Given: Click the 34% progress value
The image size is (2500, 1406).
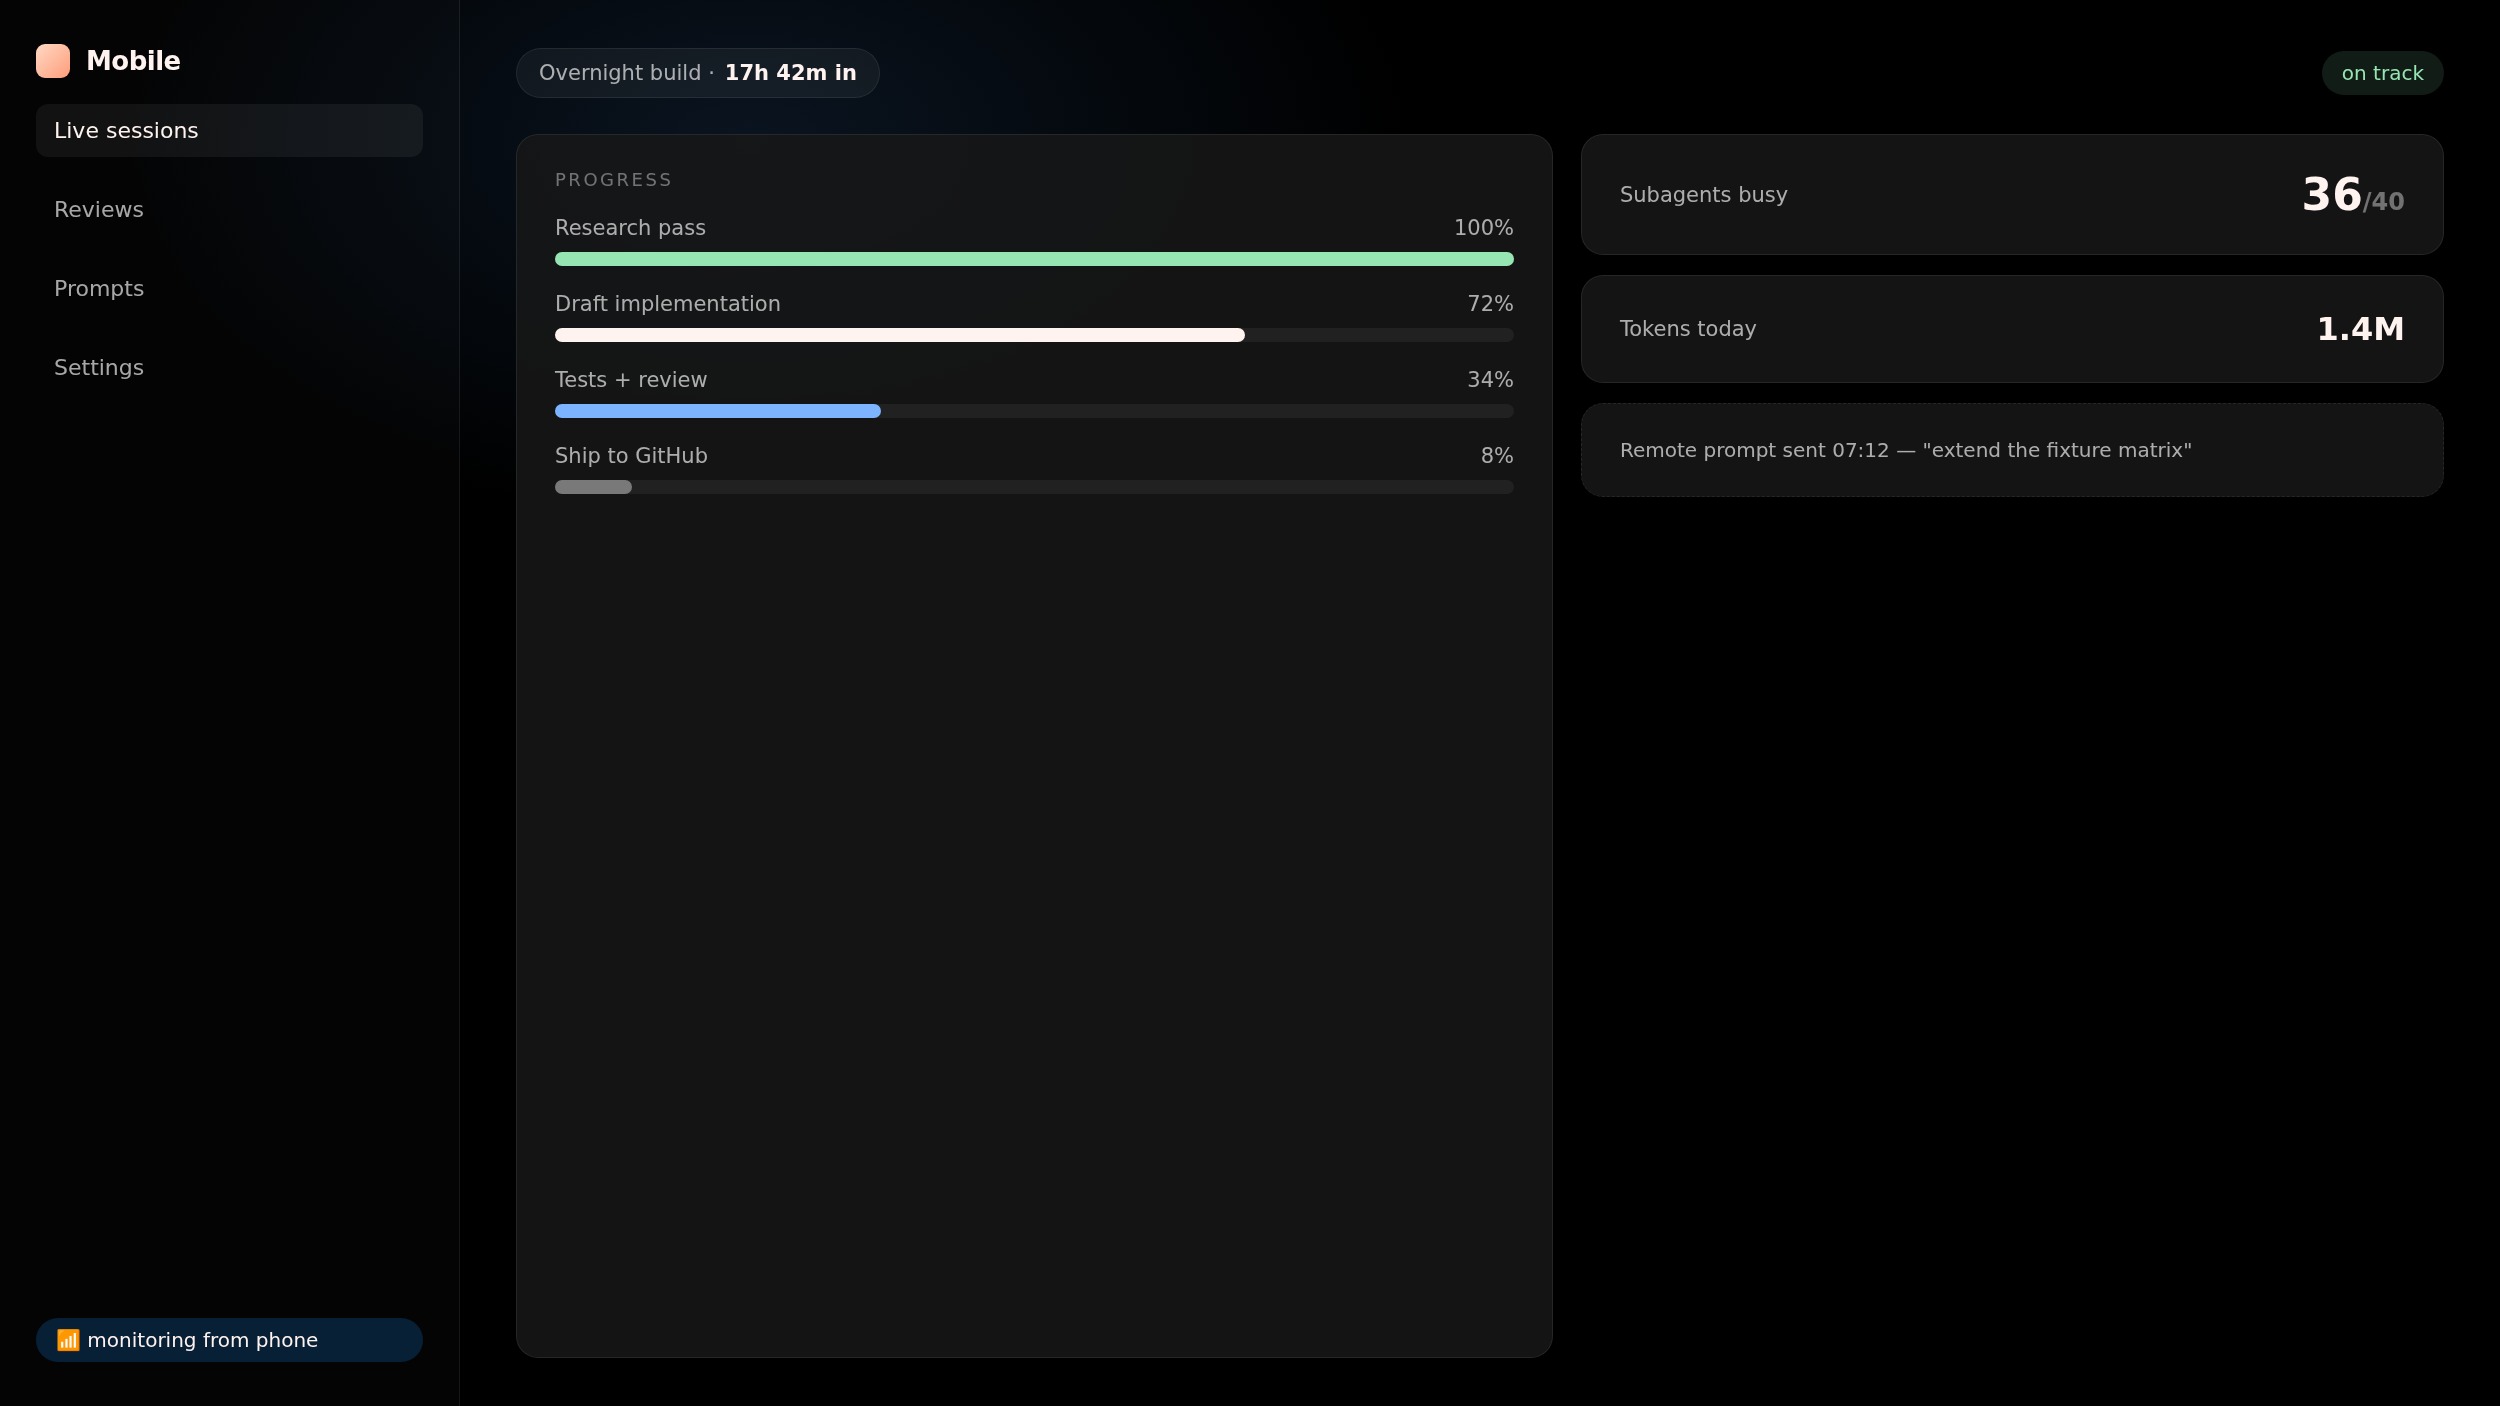Looking at the screenshot, I should pos(1490,380).
